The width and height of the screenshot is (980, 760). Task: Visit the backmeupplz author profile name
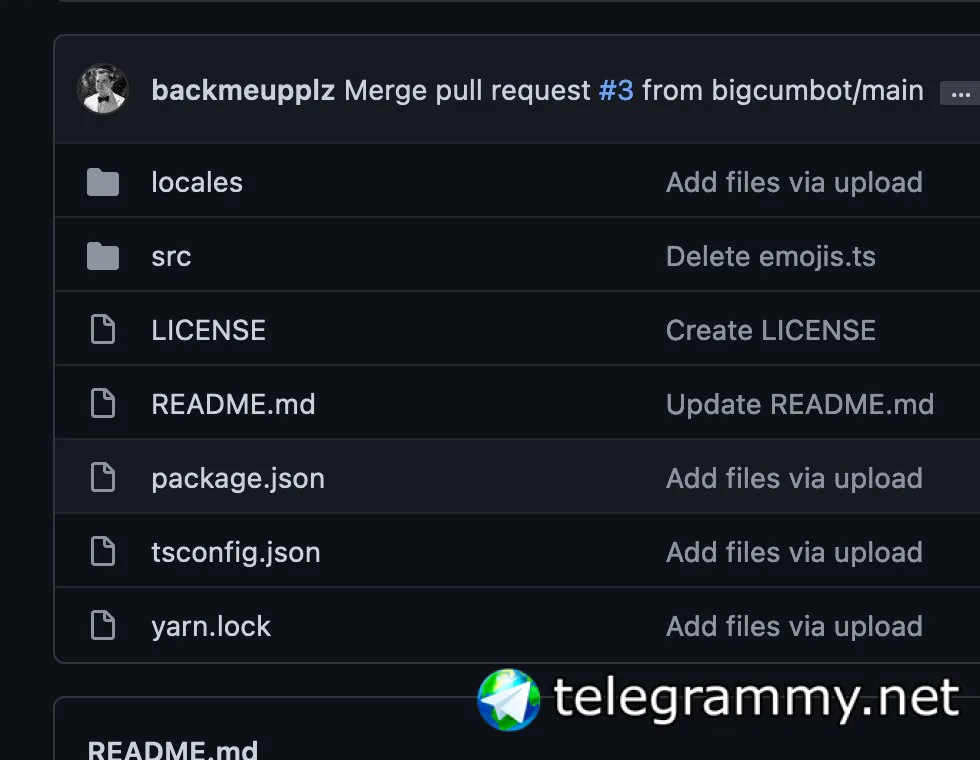tap(243, 91)
